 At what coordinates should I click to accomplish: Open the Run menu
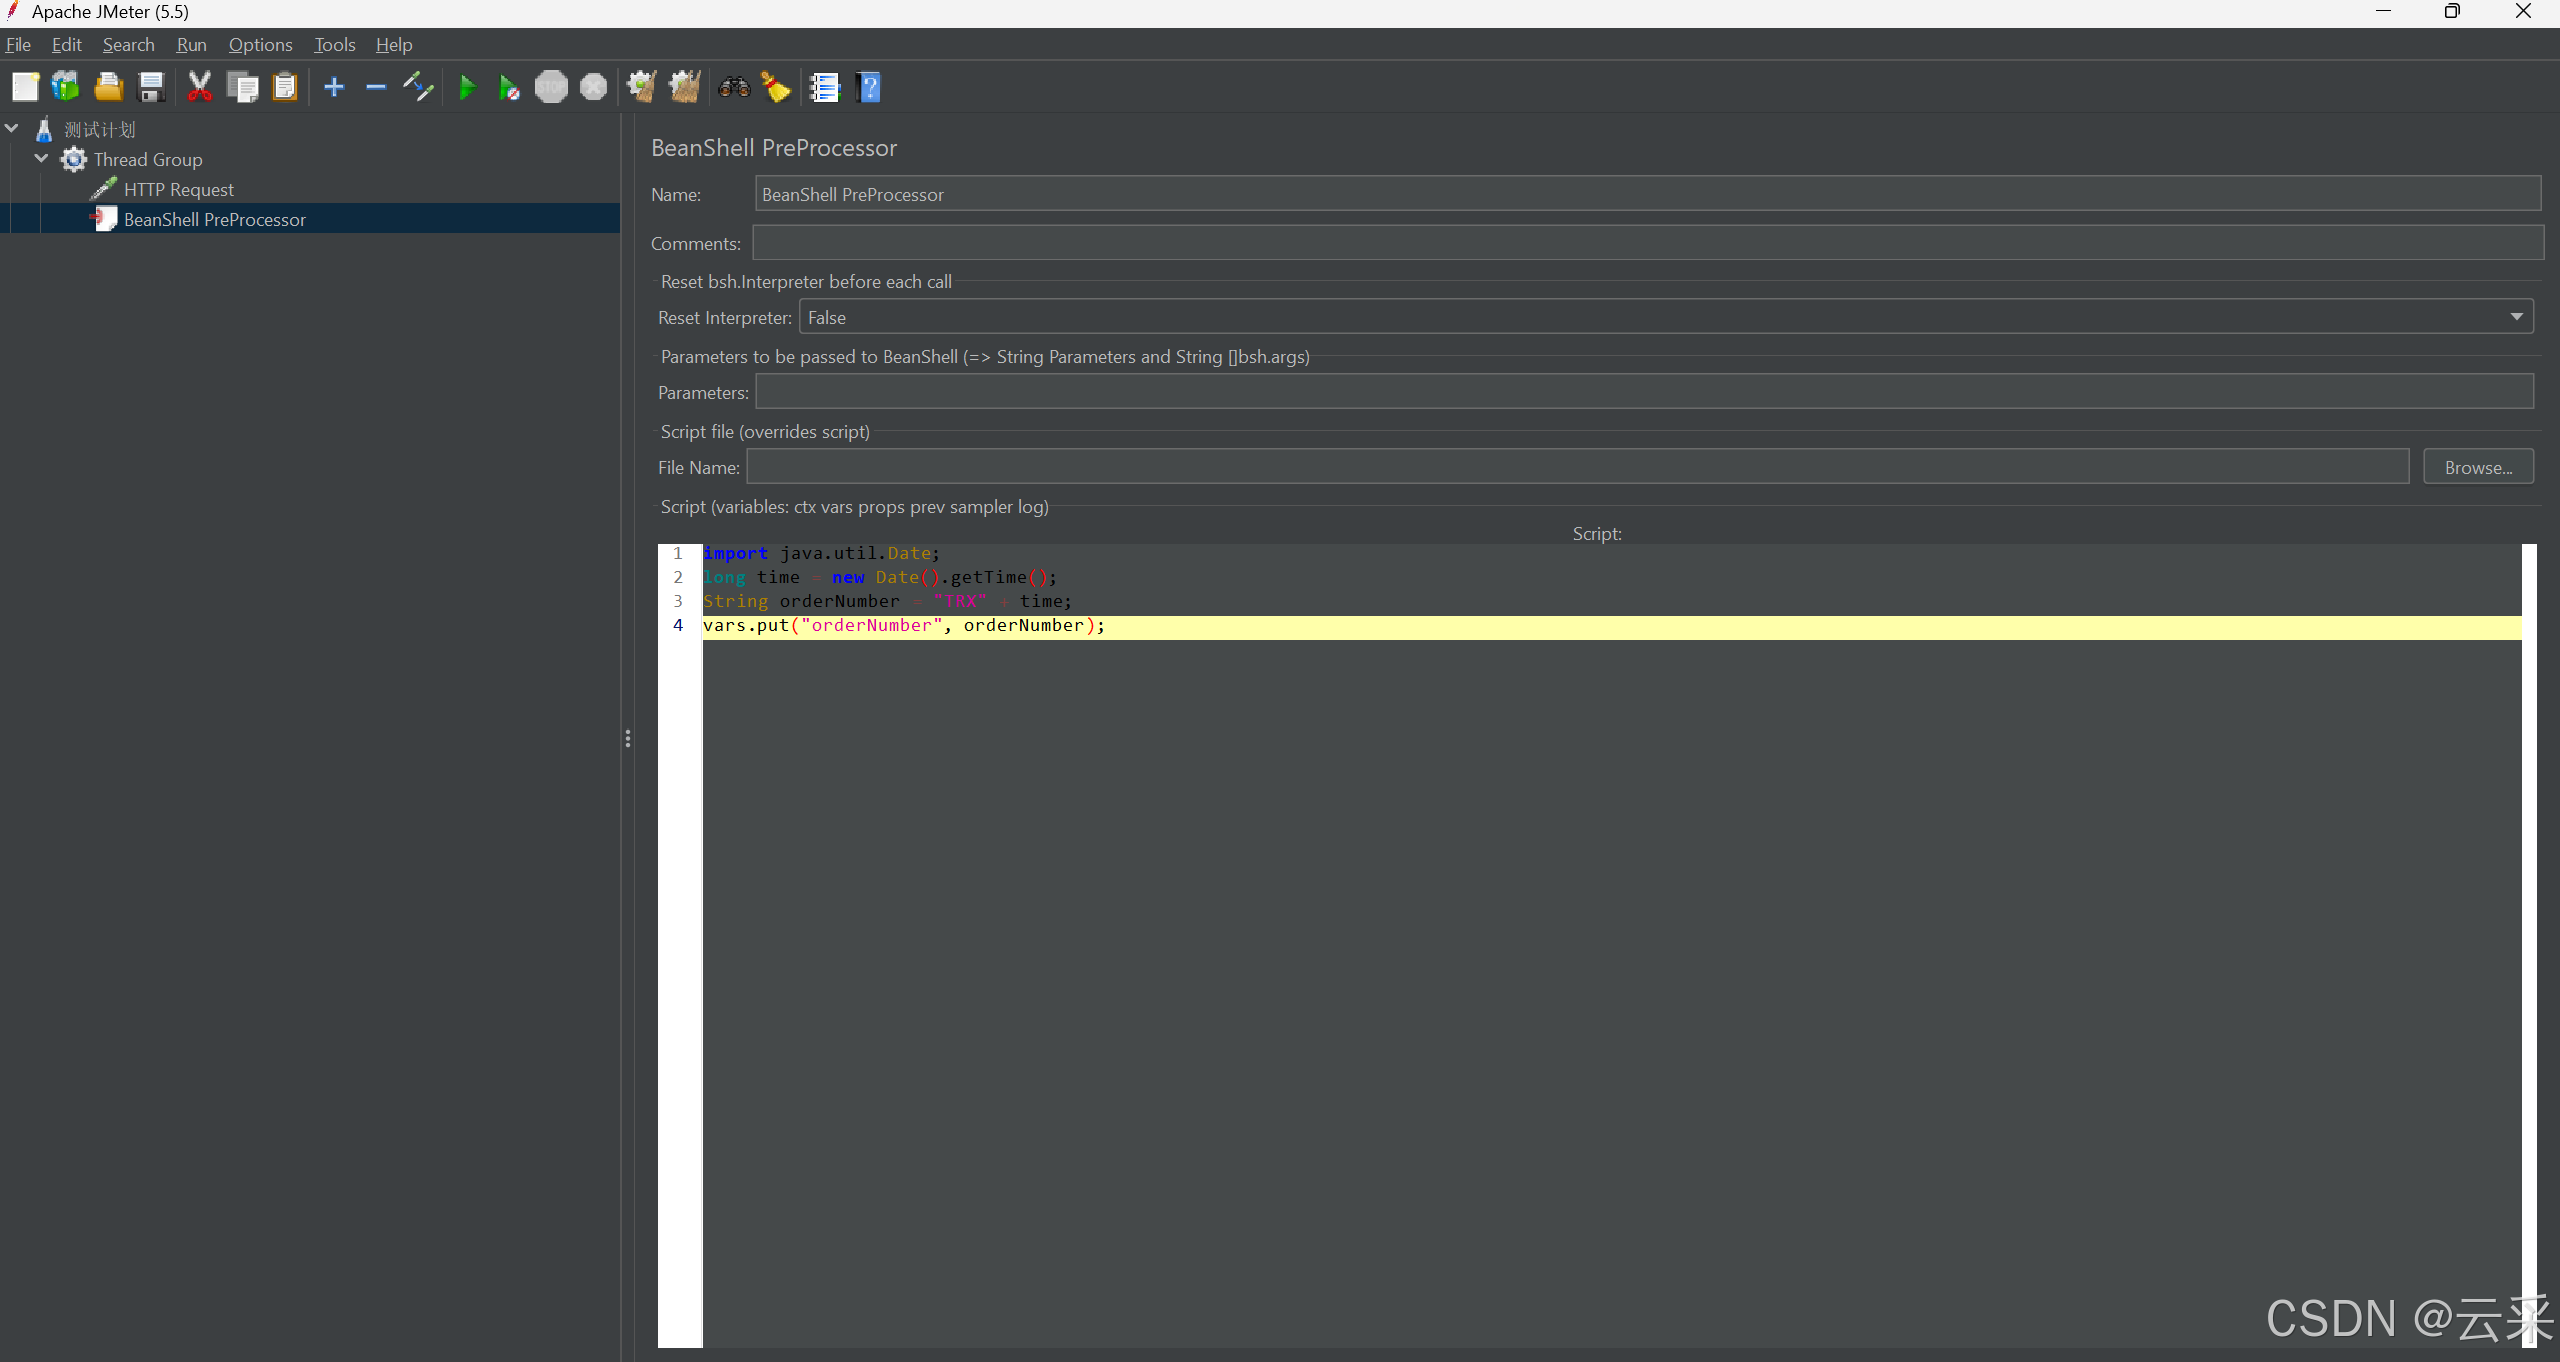pyautogui.click(x=191, y=45)
